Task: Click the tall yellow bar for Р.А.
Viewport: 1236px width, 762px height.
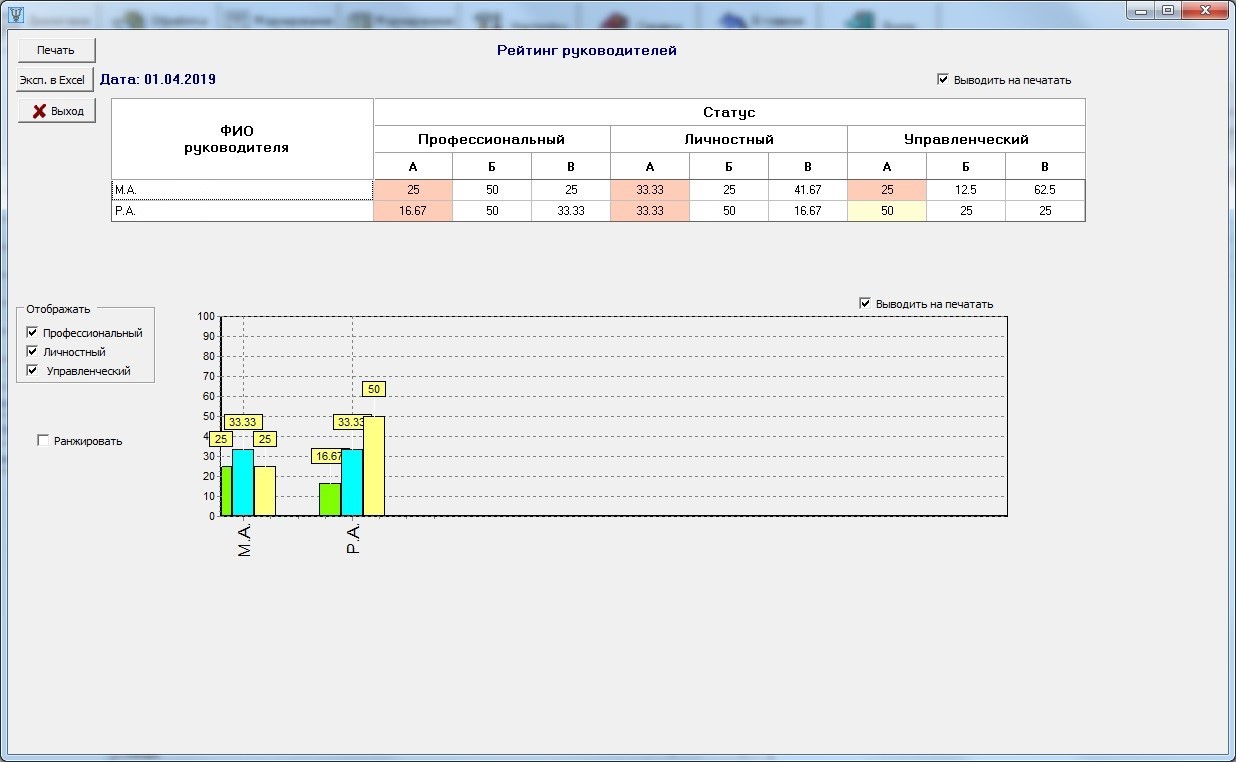Action: [x=374, y=466]
